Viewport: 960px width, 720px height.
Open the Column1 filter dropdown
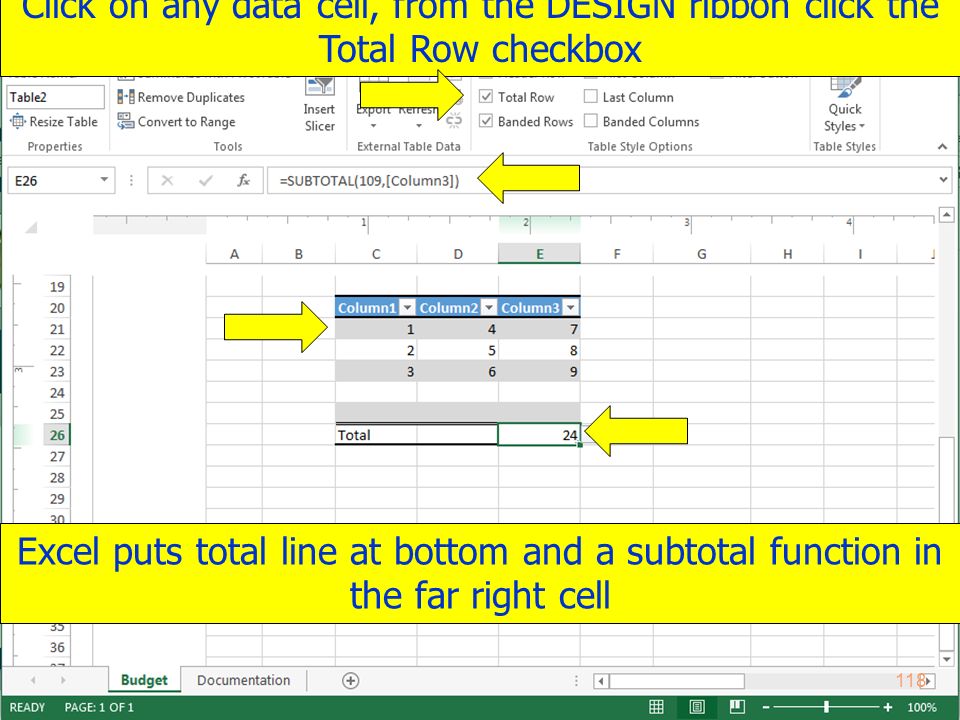(407, 307)
